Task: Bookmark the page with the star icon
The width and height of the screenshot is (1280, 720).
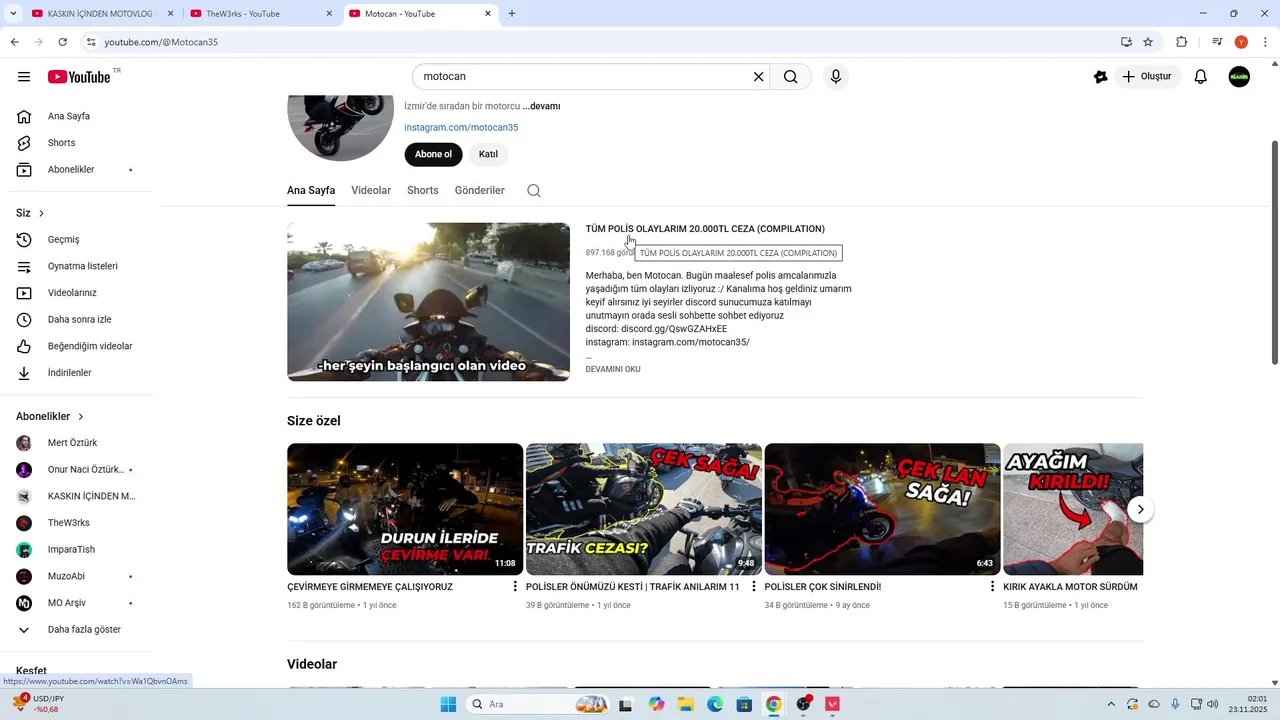Action: pyautogui.click(x=1148, y=42)
